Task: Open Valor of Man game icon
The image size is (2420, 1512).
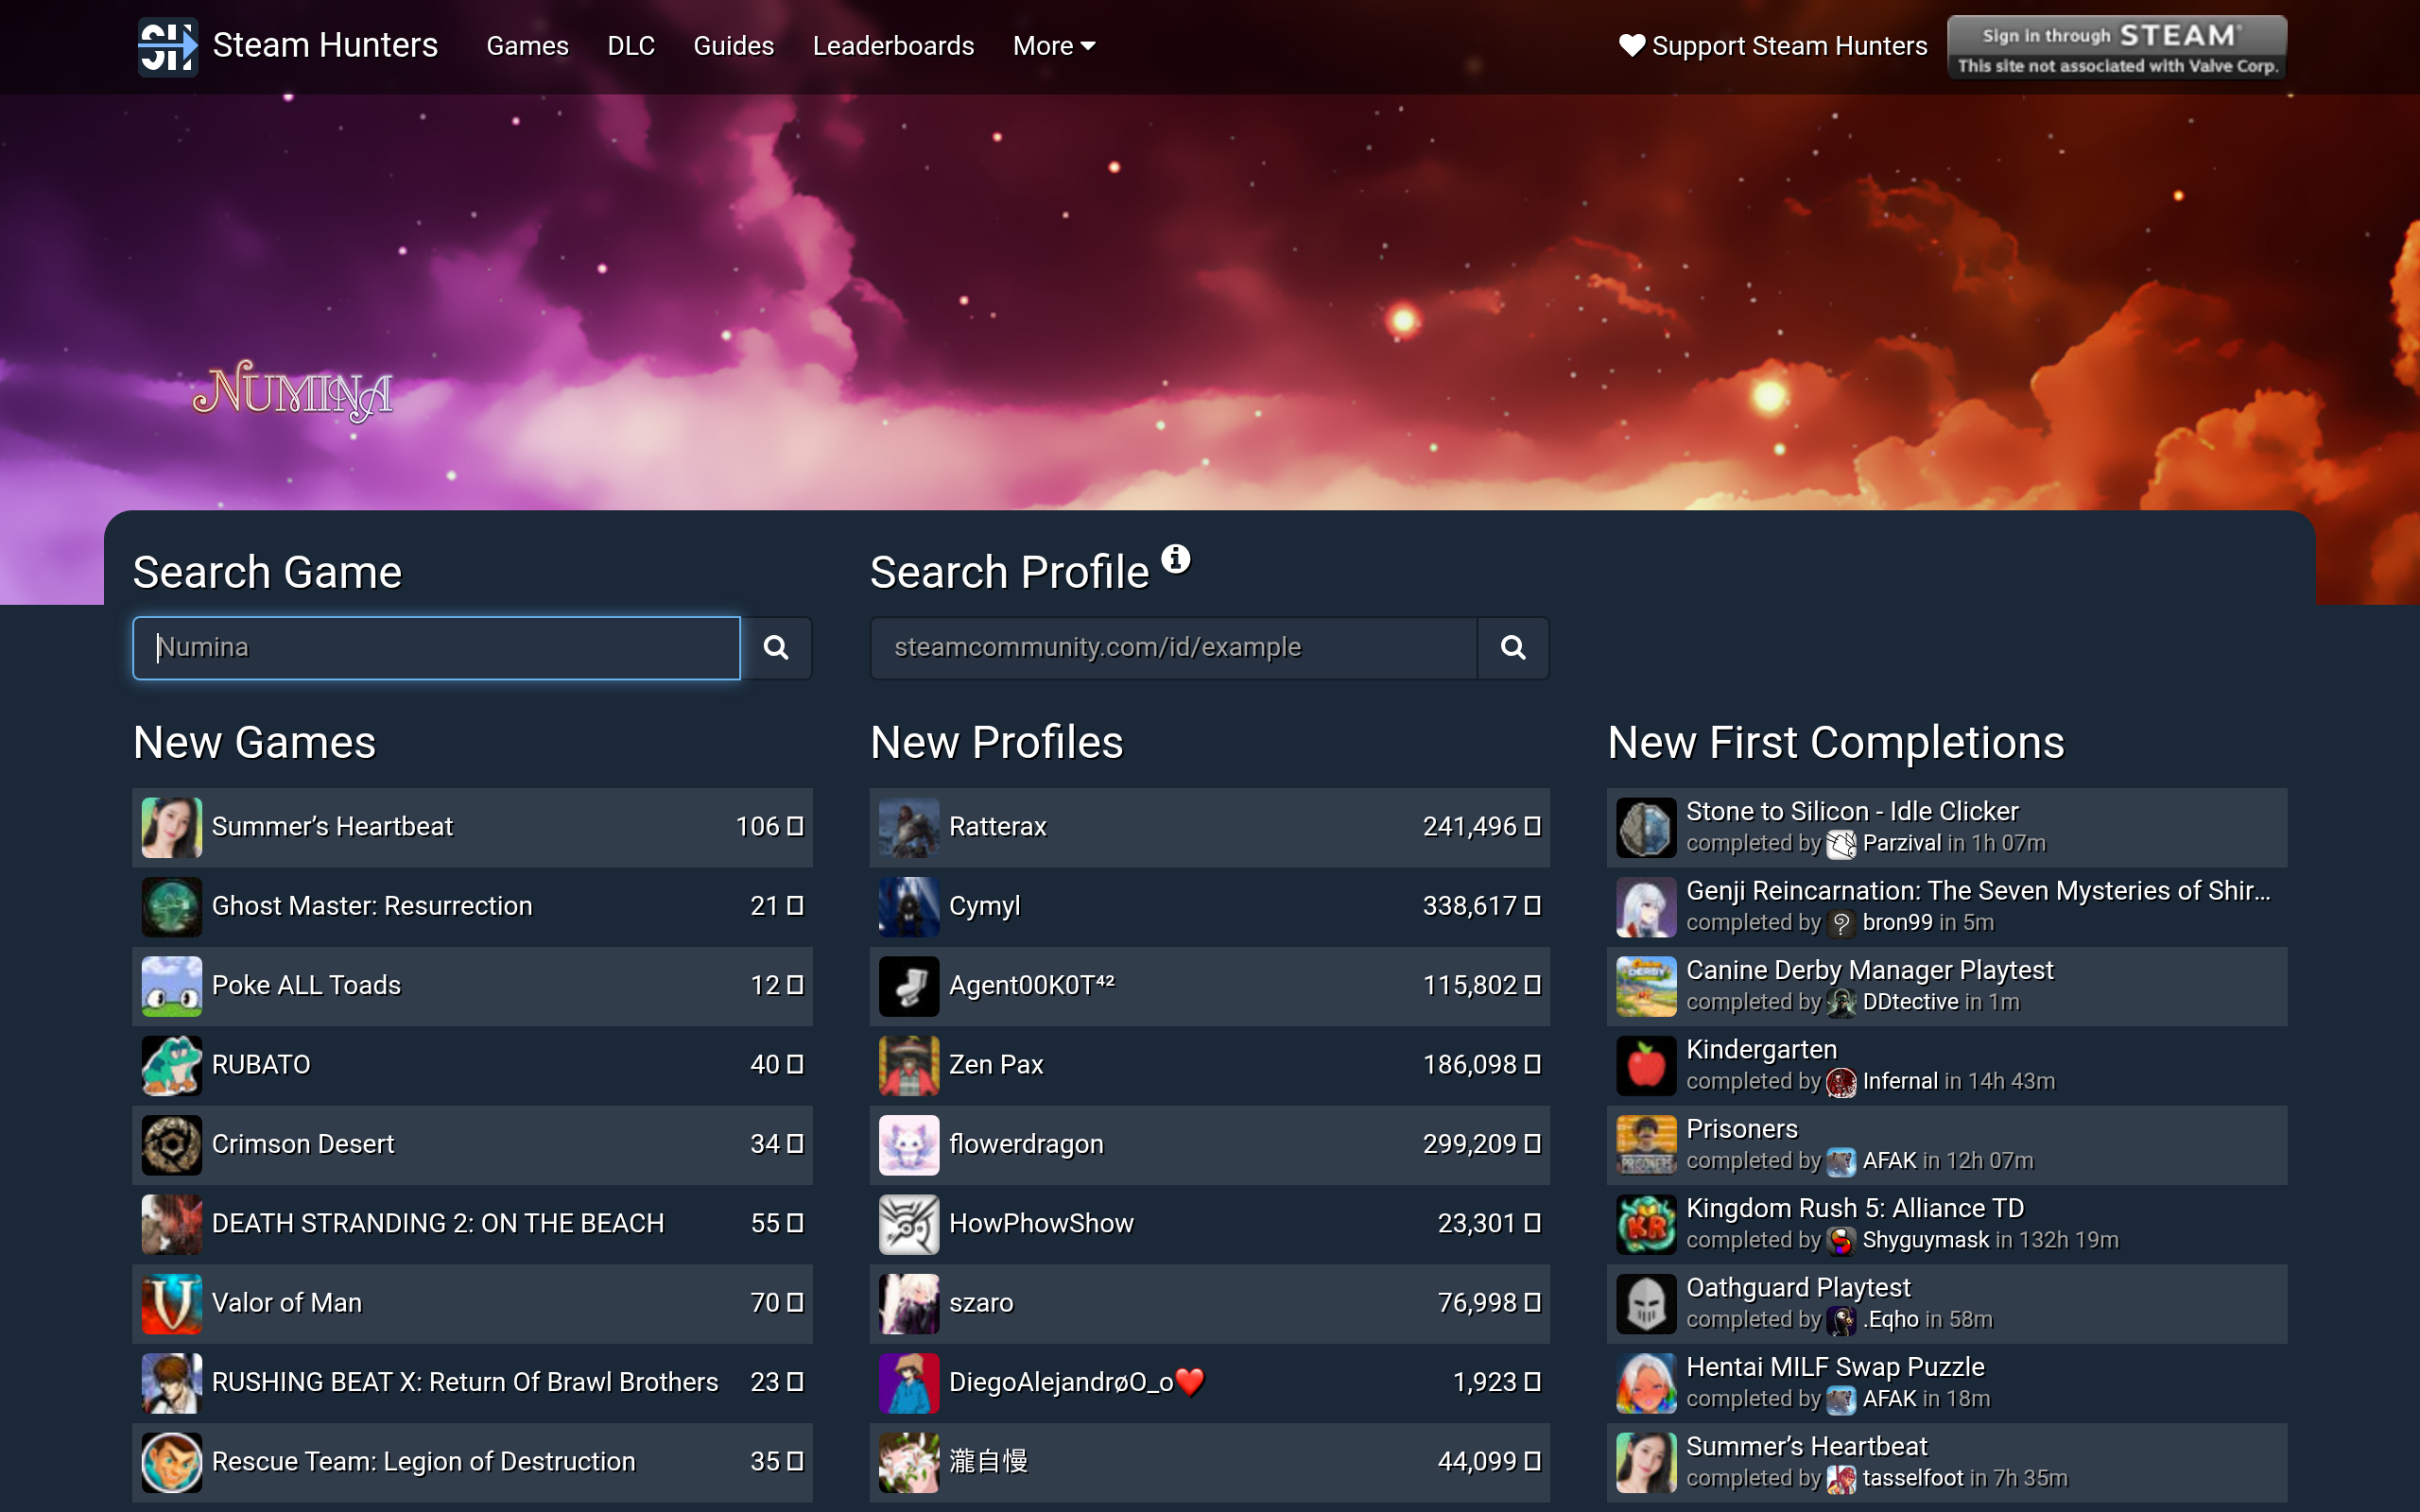Action: click(171, 1303)
